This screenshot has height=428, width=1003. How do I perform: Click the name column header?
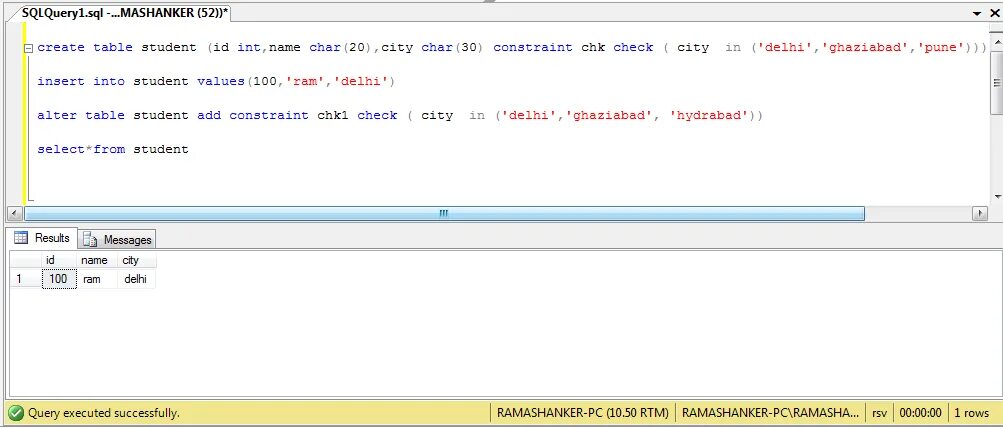[x=97, y=260]
